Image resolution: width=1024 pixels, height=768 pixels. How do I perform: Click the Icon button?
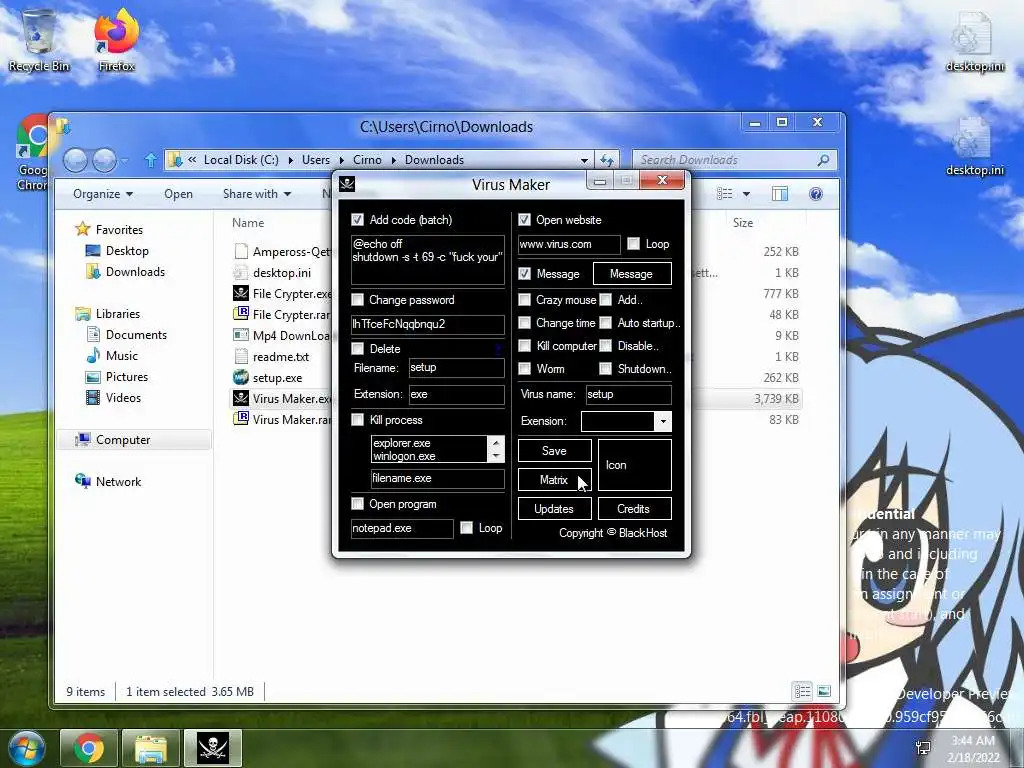[634, 465]
